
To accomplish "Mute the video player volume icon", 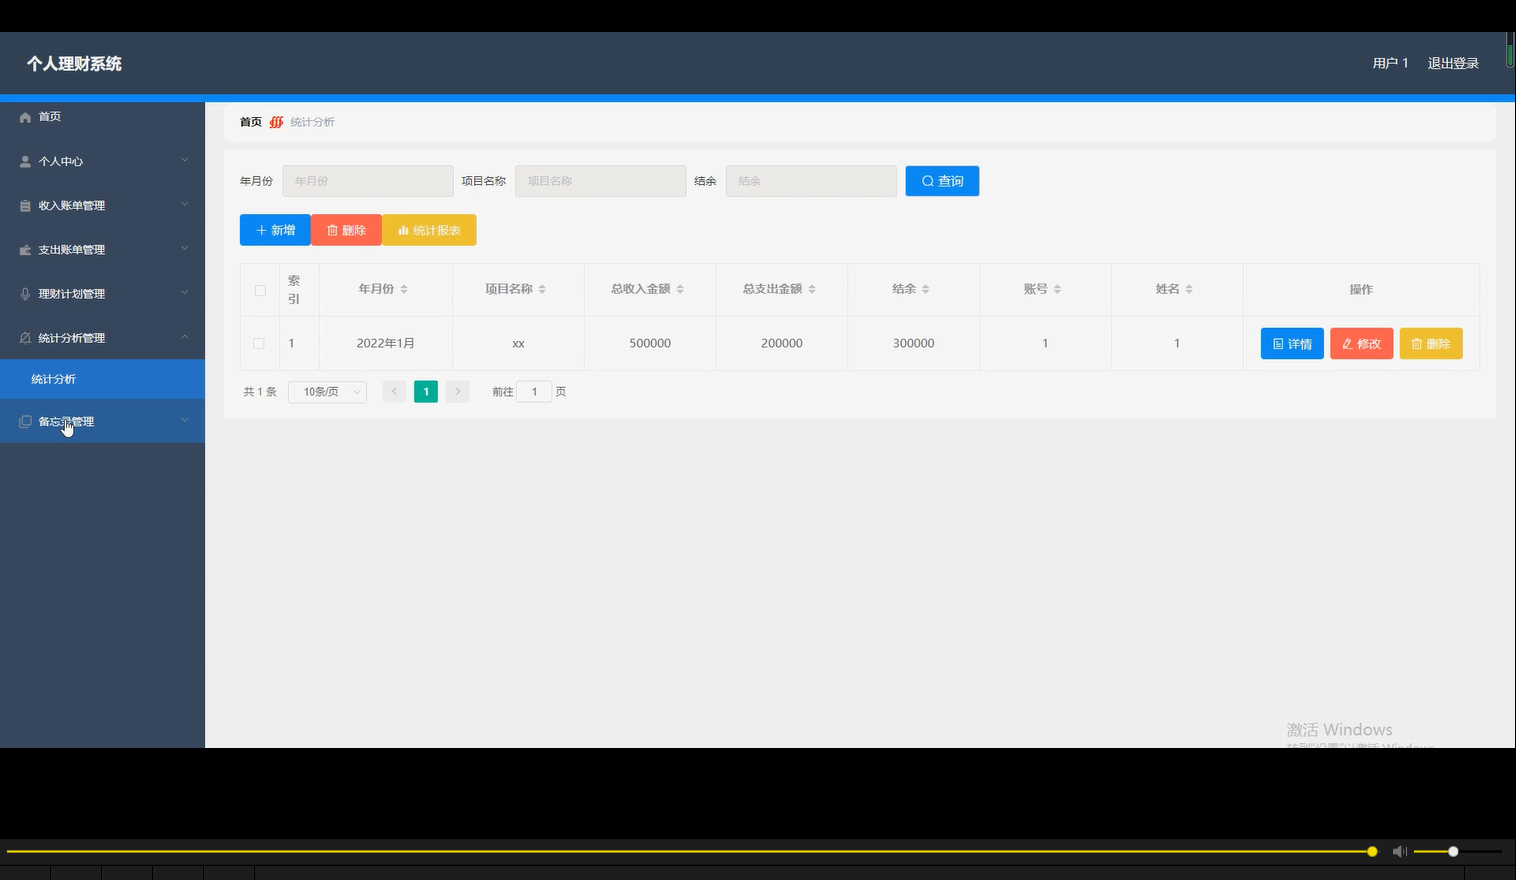I will pos(1400,851).
